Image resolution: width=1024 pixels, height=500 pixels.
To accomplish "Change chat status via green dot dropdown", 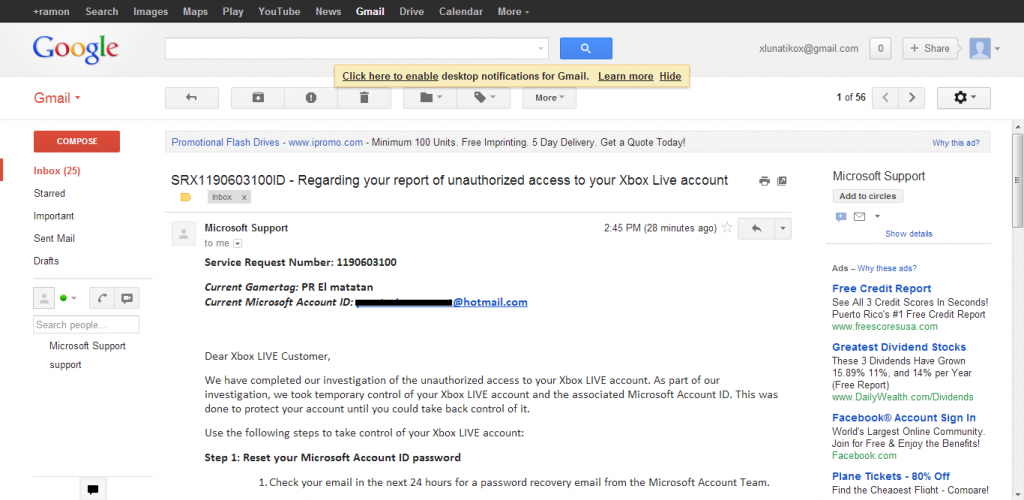I will pyautogui.click(x=68, y=298).
